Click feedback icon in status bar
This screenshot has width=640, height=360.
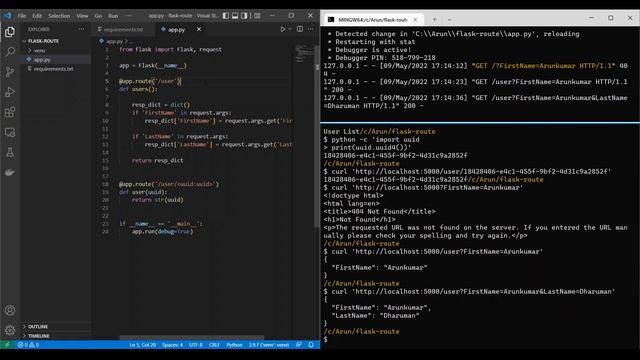pos(299,345)
